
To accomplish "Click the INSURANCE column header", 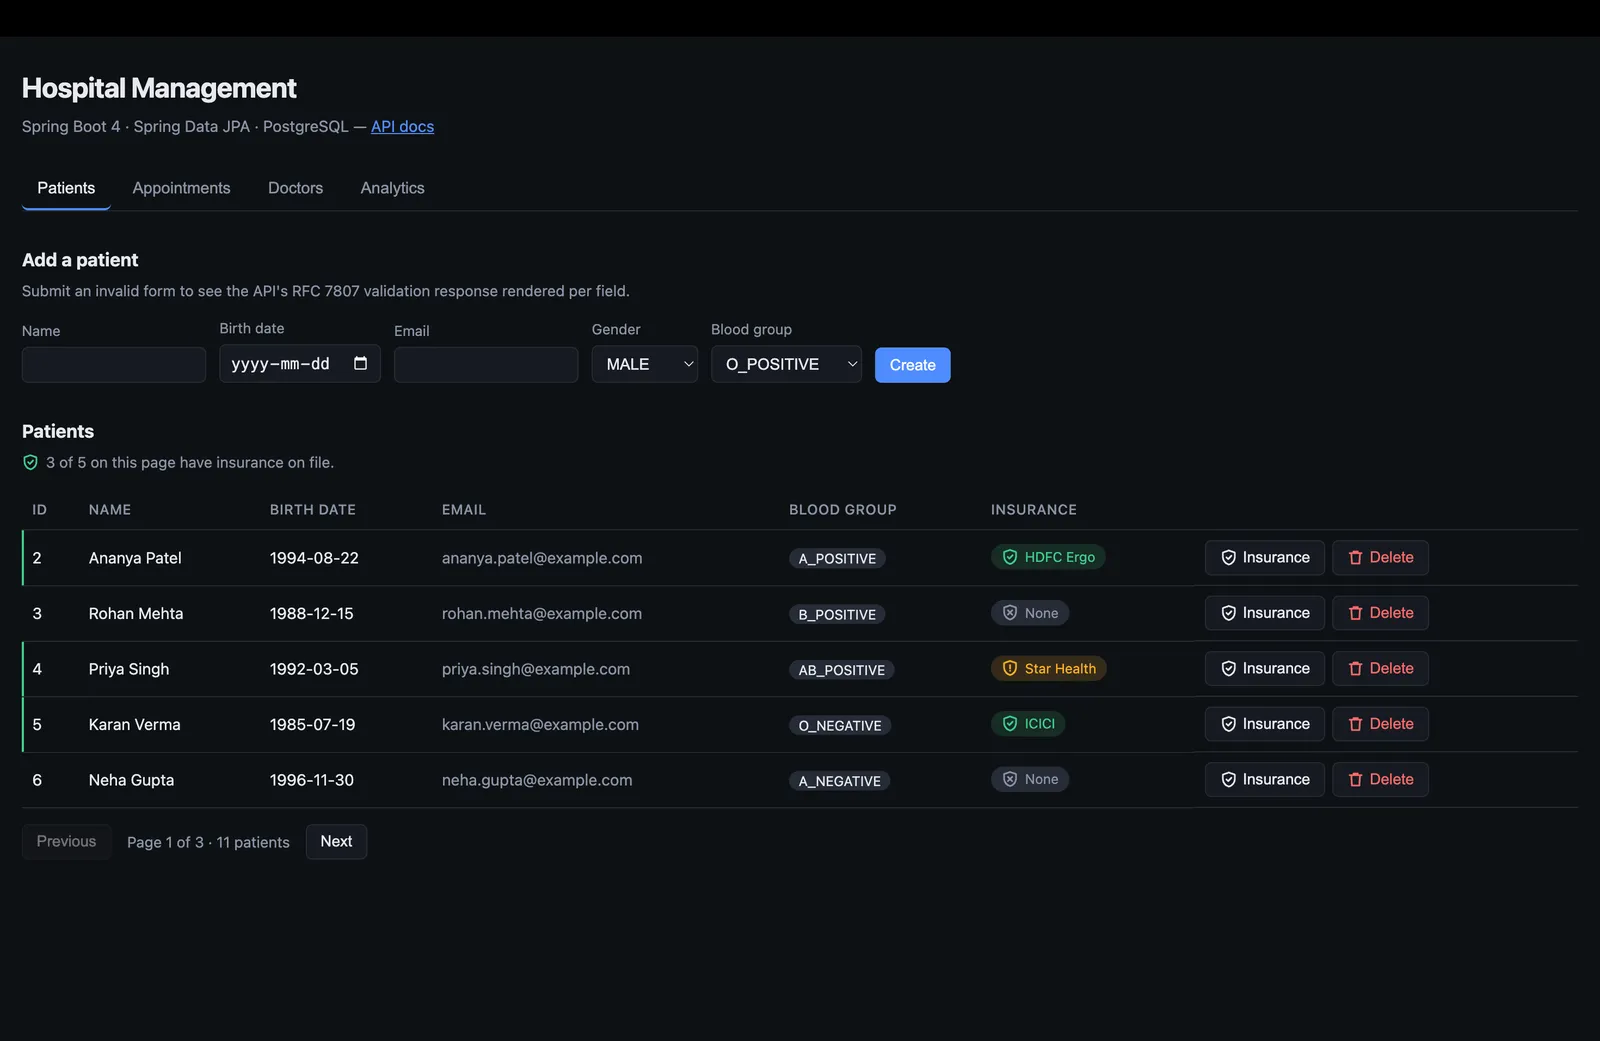I will click(1034, 510).
